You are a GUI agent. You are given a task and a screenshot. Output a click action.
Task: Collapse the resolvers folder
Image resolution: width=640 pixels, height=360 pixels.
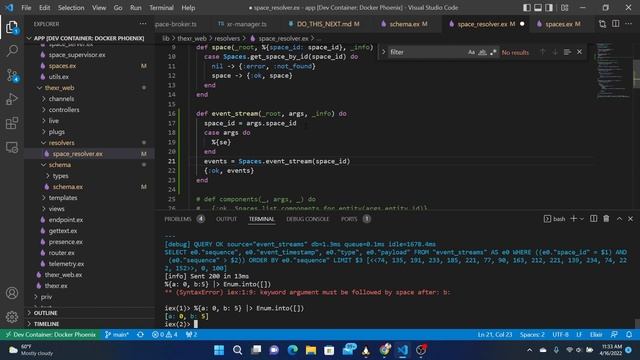point(62,143)
